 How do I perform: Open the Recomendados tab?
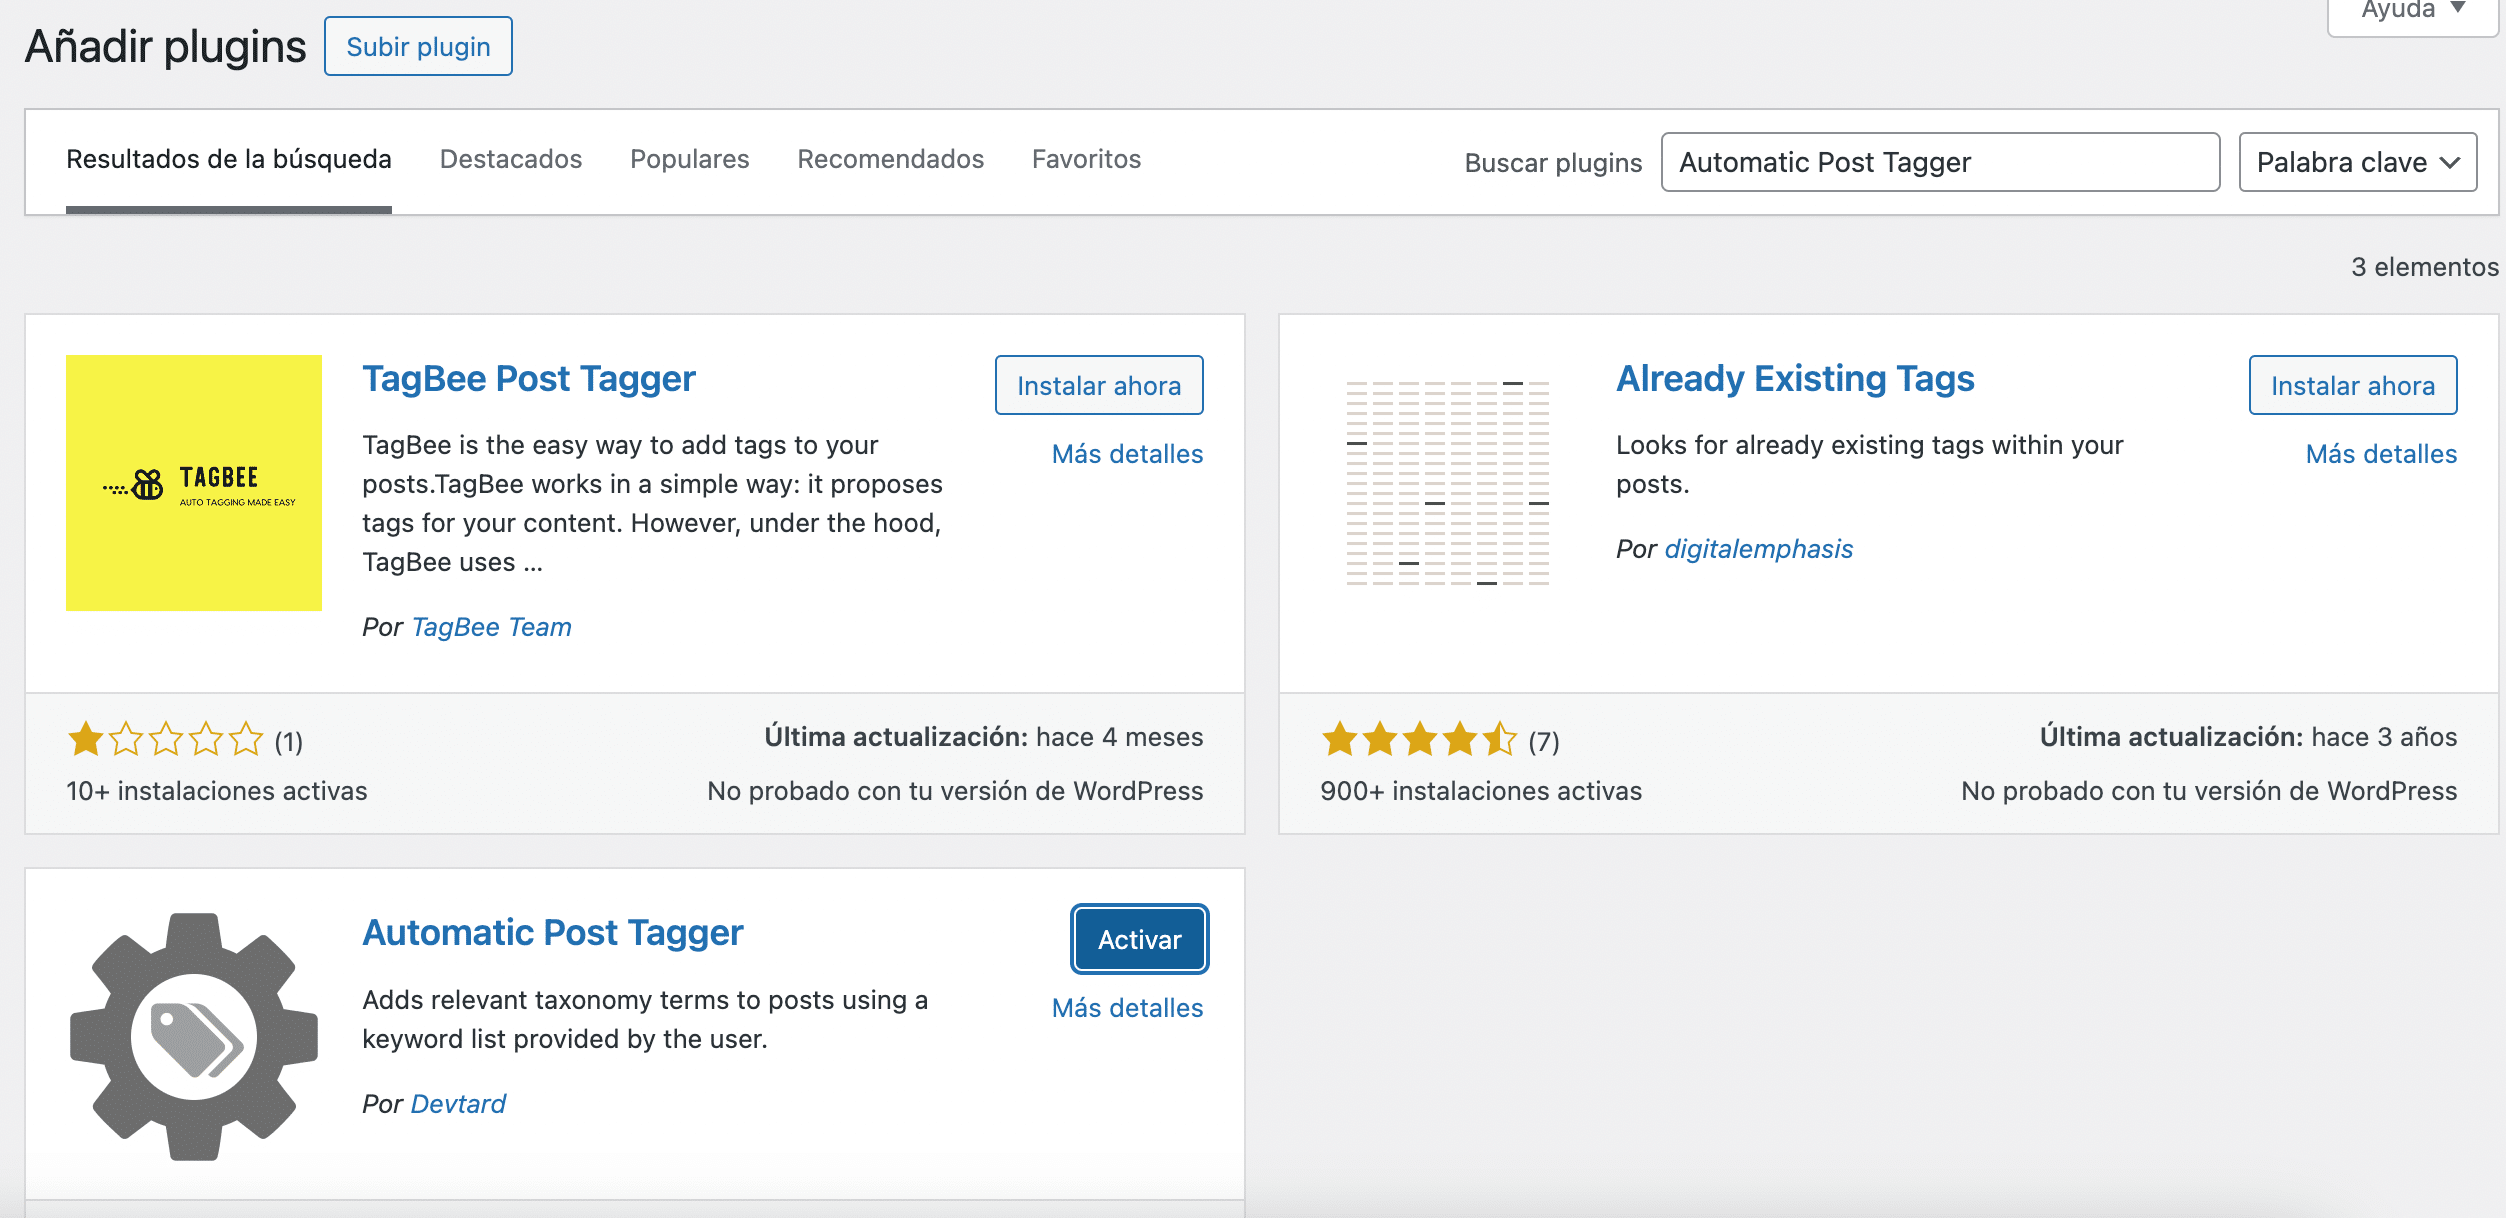pos(890,159)
